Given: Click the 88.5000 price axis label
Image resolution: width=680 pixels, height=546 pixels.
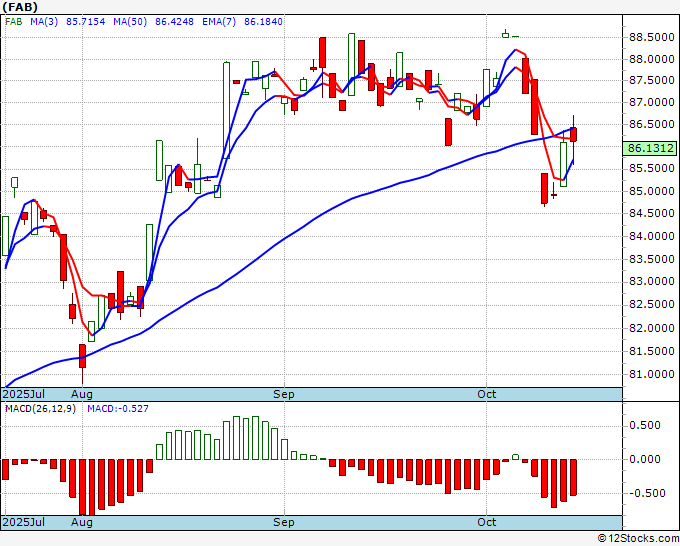Looking at the screenshot, I should [652, 38].
